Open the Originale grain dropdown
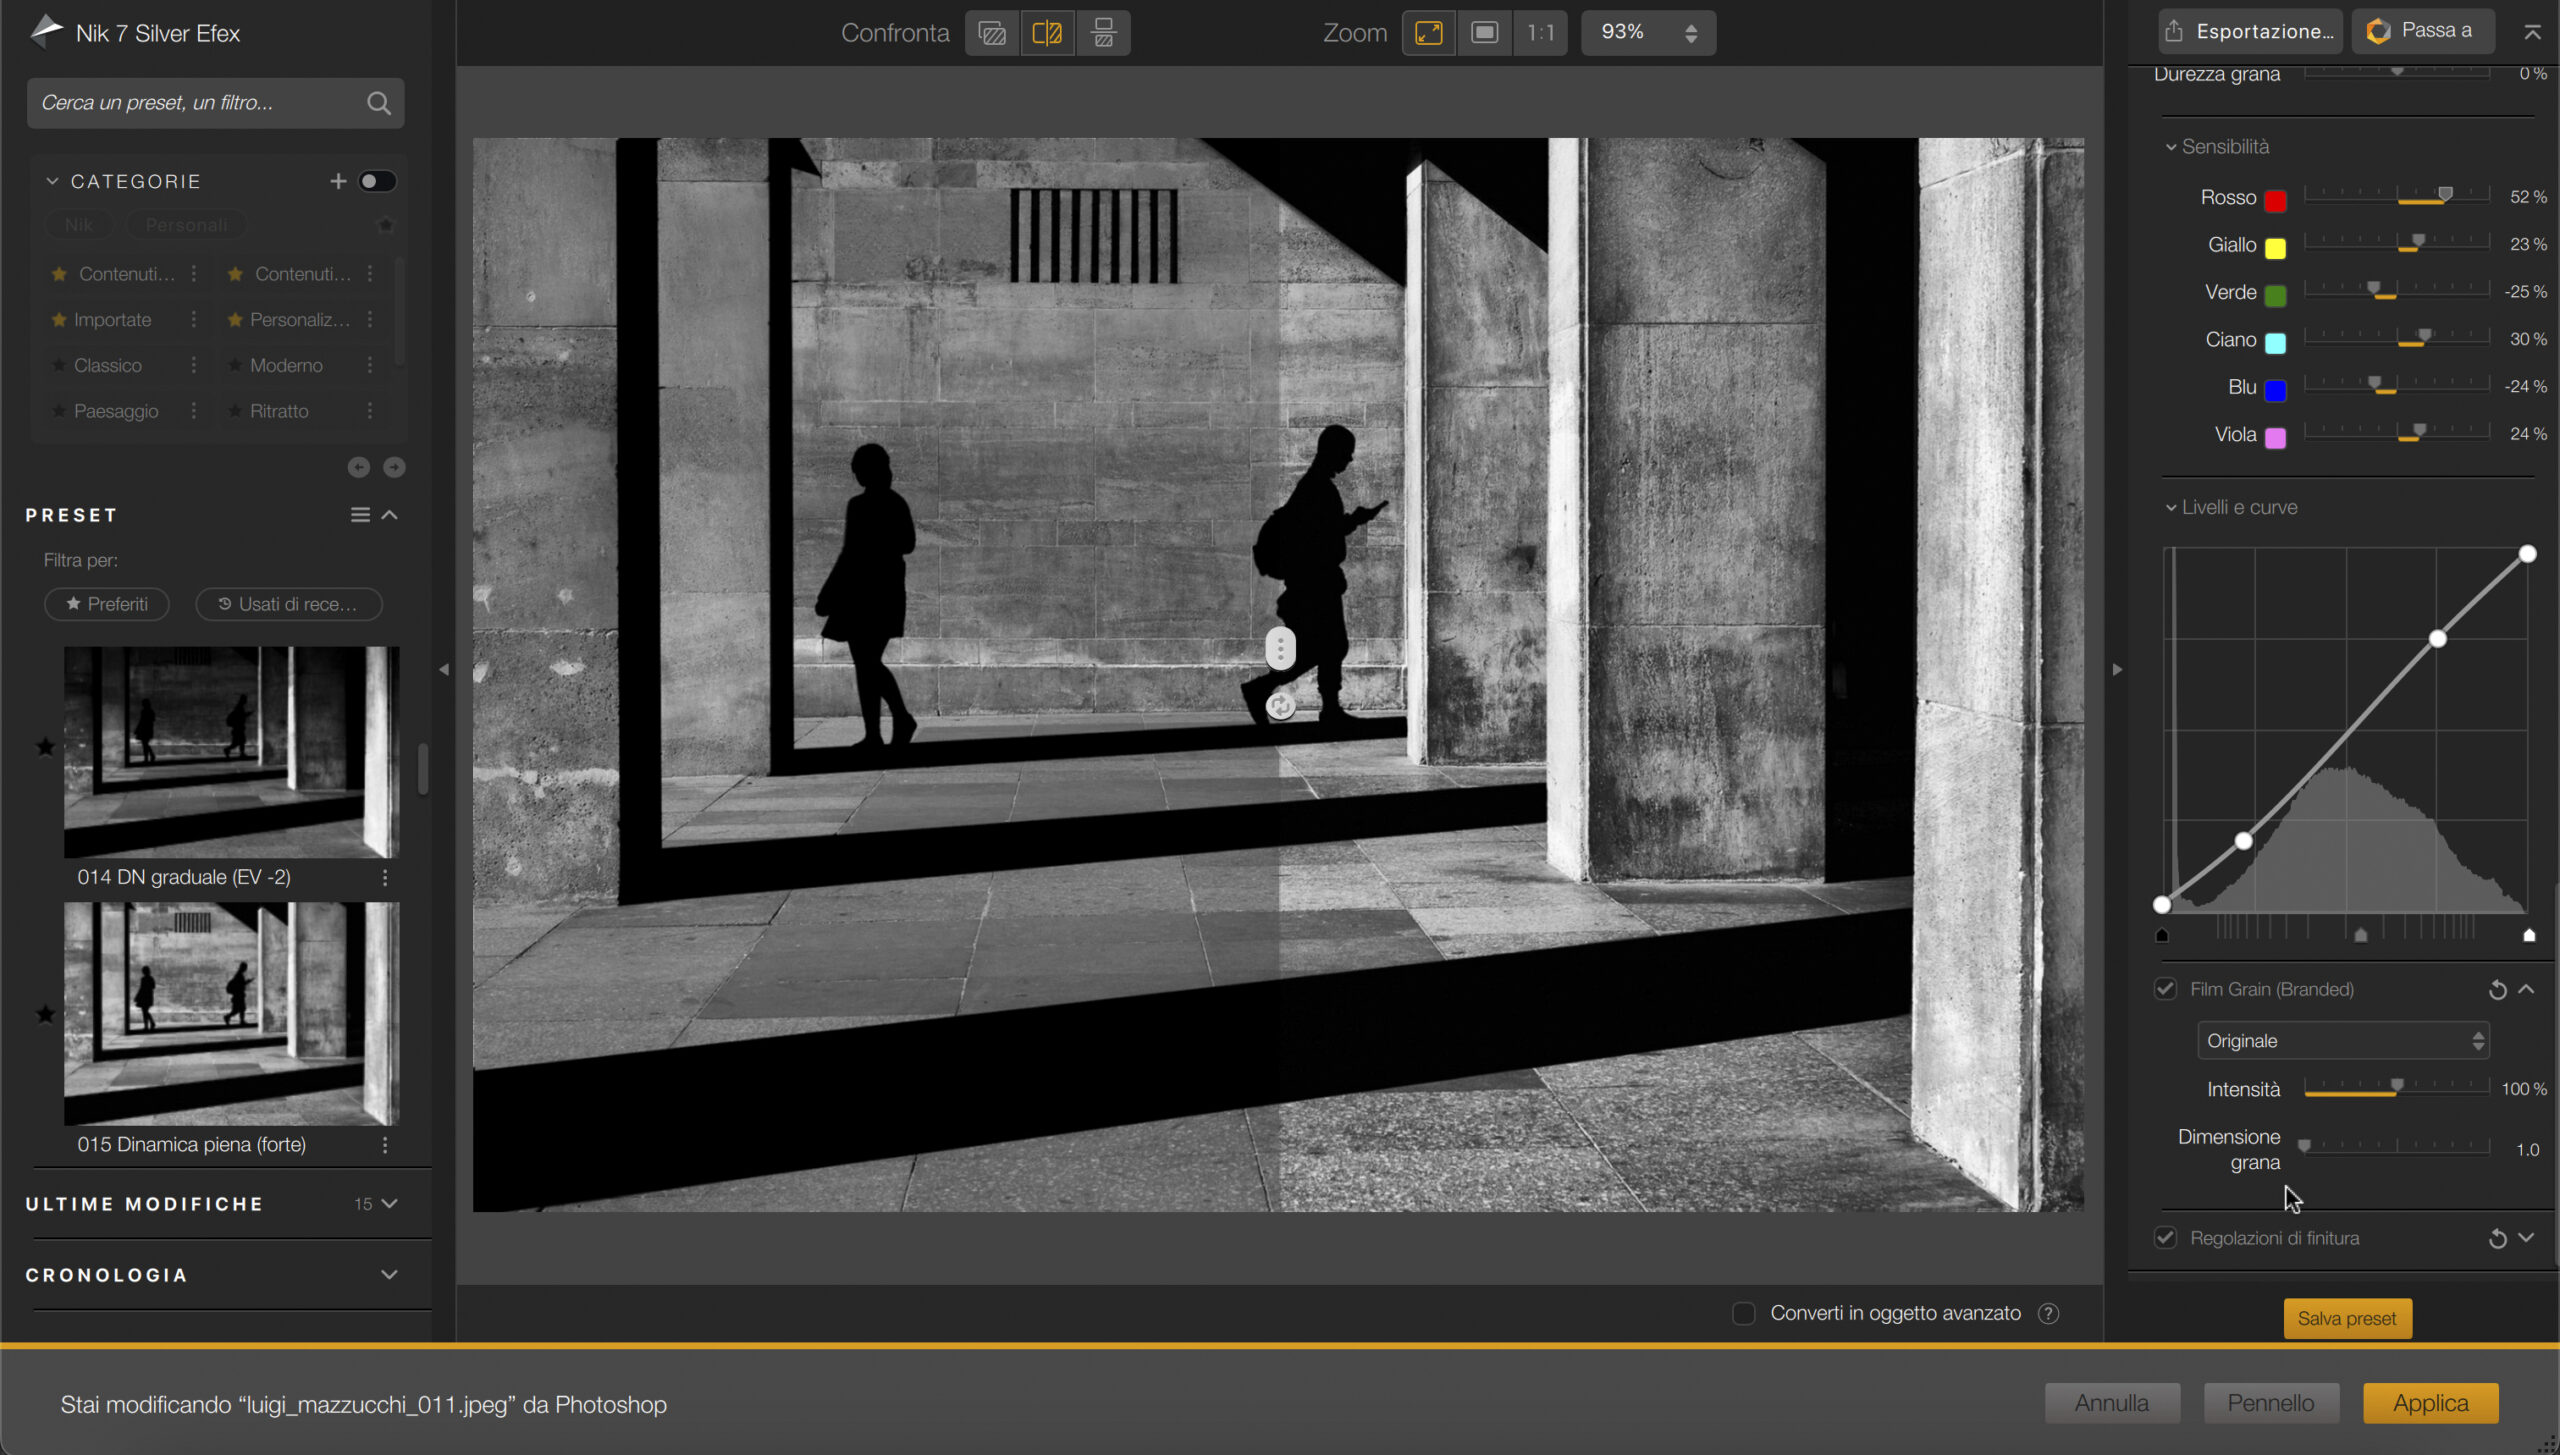The image size is (2560, 1455). click(x=2342, y=1041)
